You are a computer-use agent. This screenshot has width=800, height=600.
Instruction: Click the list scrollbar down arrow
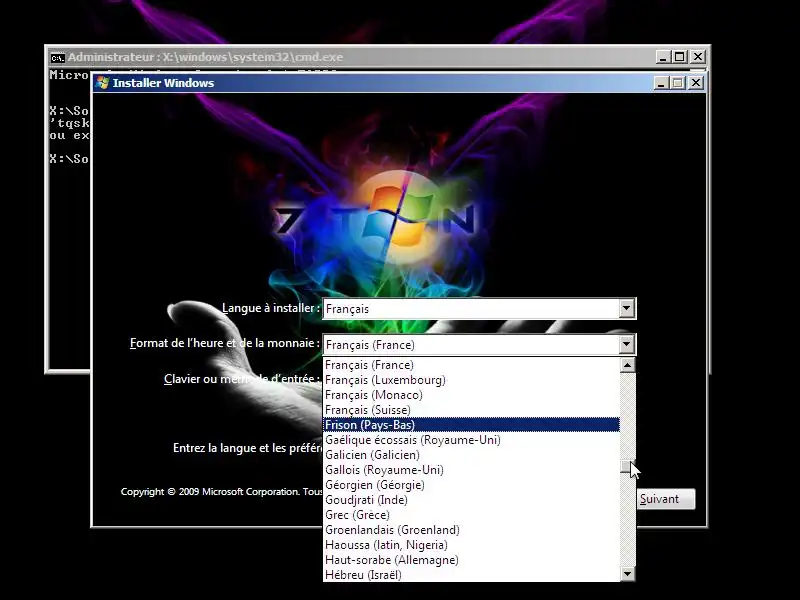click(x=628, y=574)
